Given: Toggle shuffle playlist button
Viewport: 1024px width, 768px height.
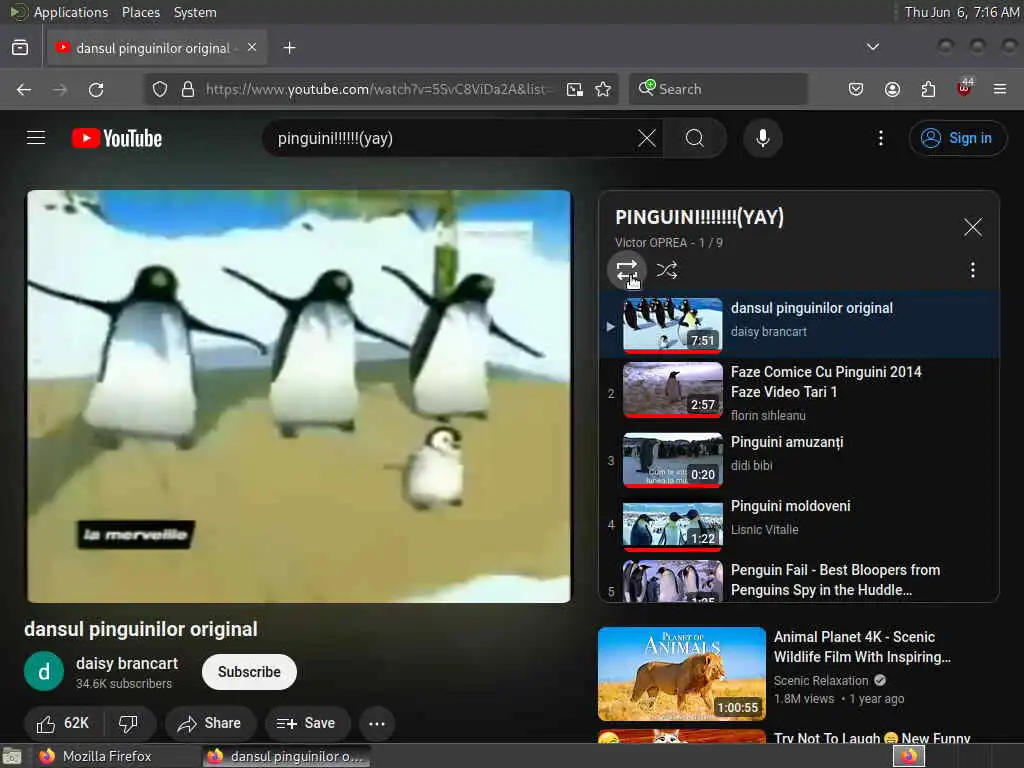Looking at the screenshot, I should [667, 270].
